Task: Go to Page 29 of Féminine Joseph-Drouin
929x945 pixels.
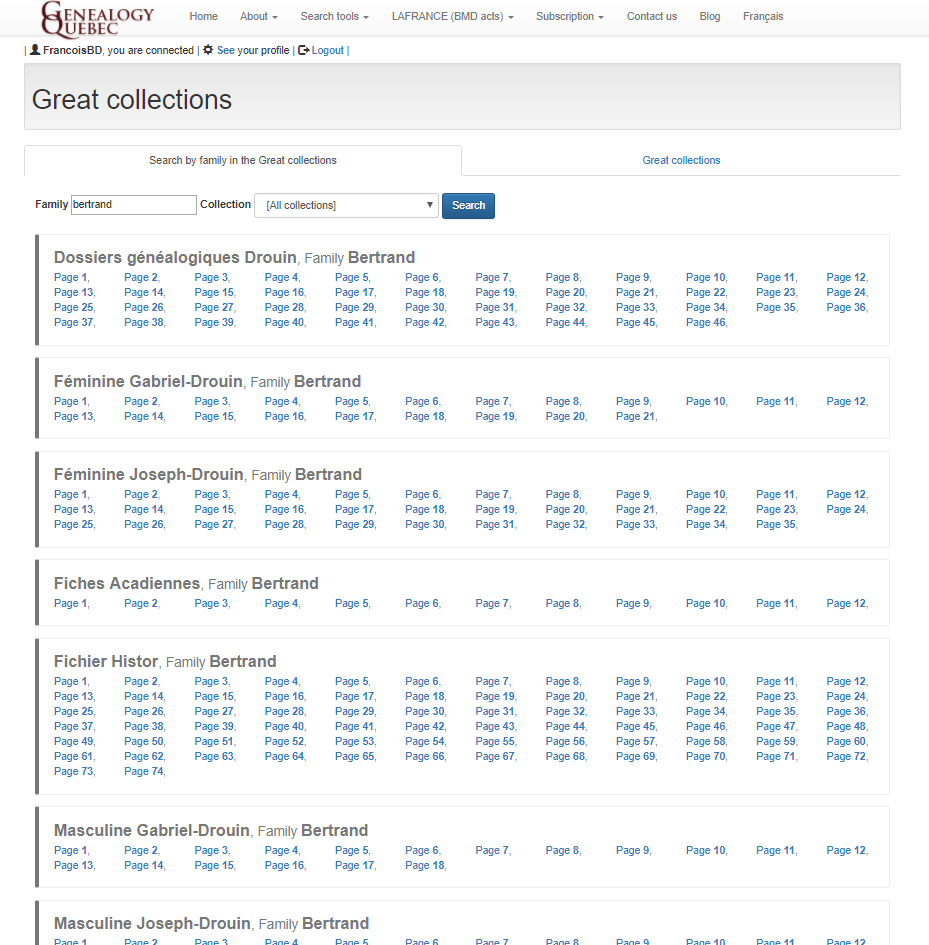Action: click(355, 524)
